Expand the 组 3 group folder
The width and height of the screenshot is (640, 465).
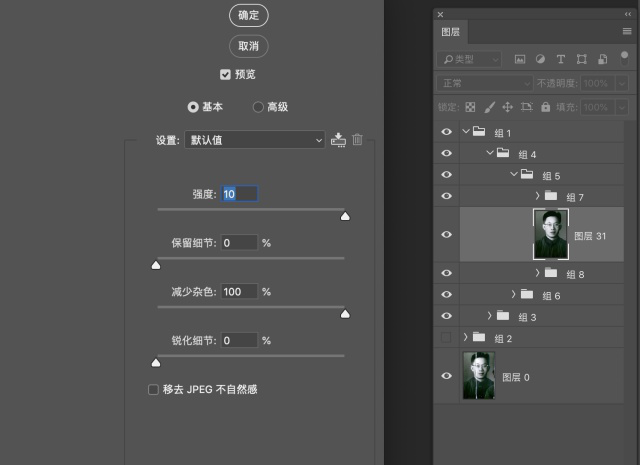point(490,316)
